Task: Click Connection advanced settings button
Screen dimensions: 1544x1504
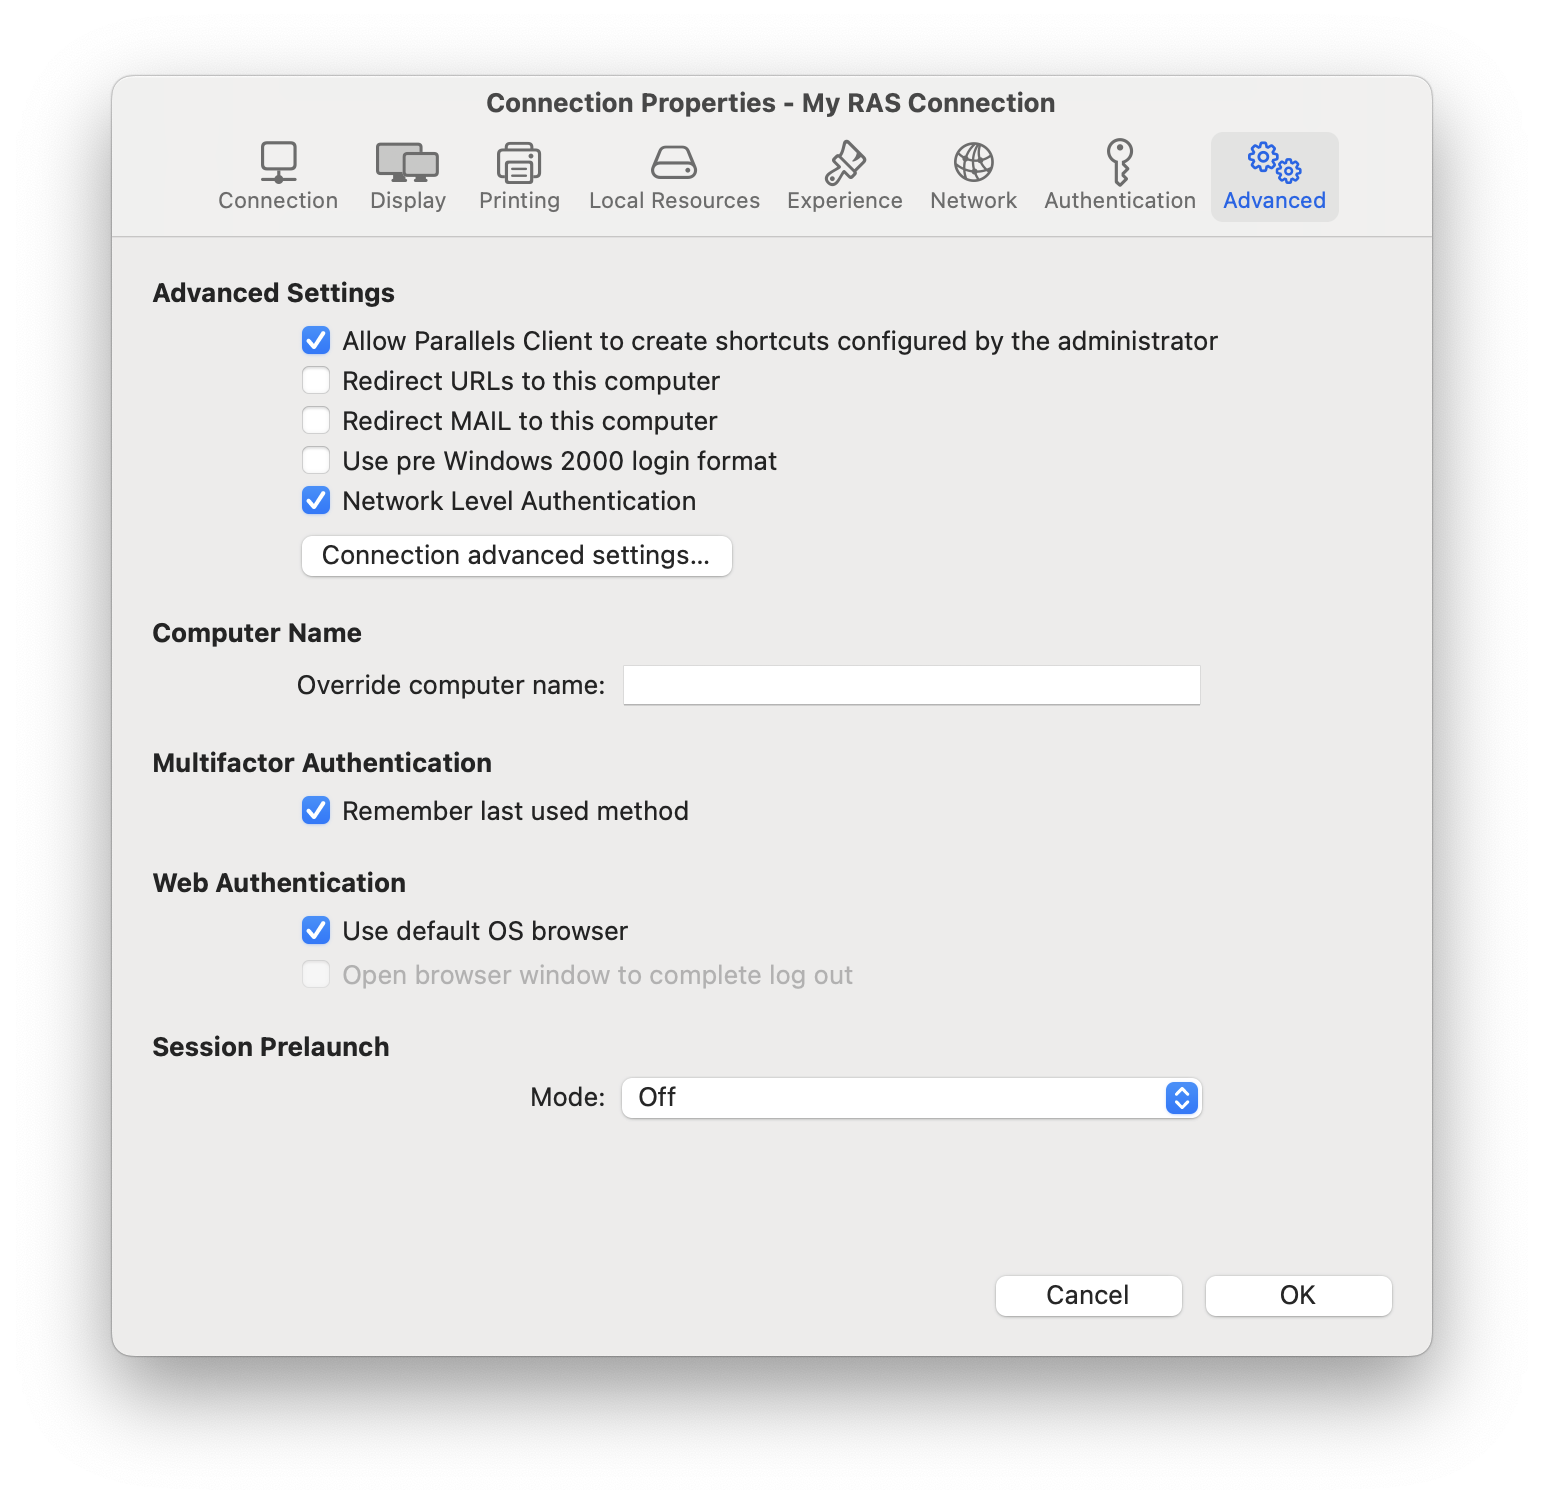Action: tap(517, 556)
